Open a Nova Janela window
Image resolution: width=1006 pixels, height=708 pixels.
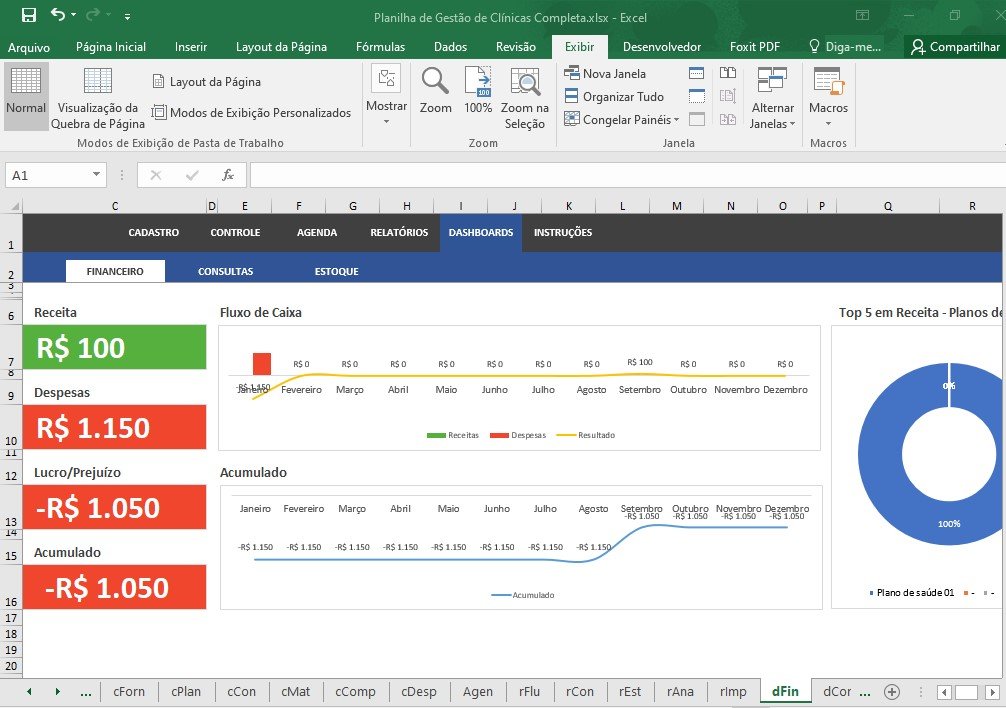tap(605, 73)
